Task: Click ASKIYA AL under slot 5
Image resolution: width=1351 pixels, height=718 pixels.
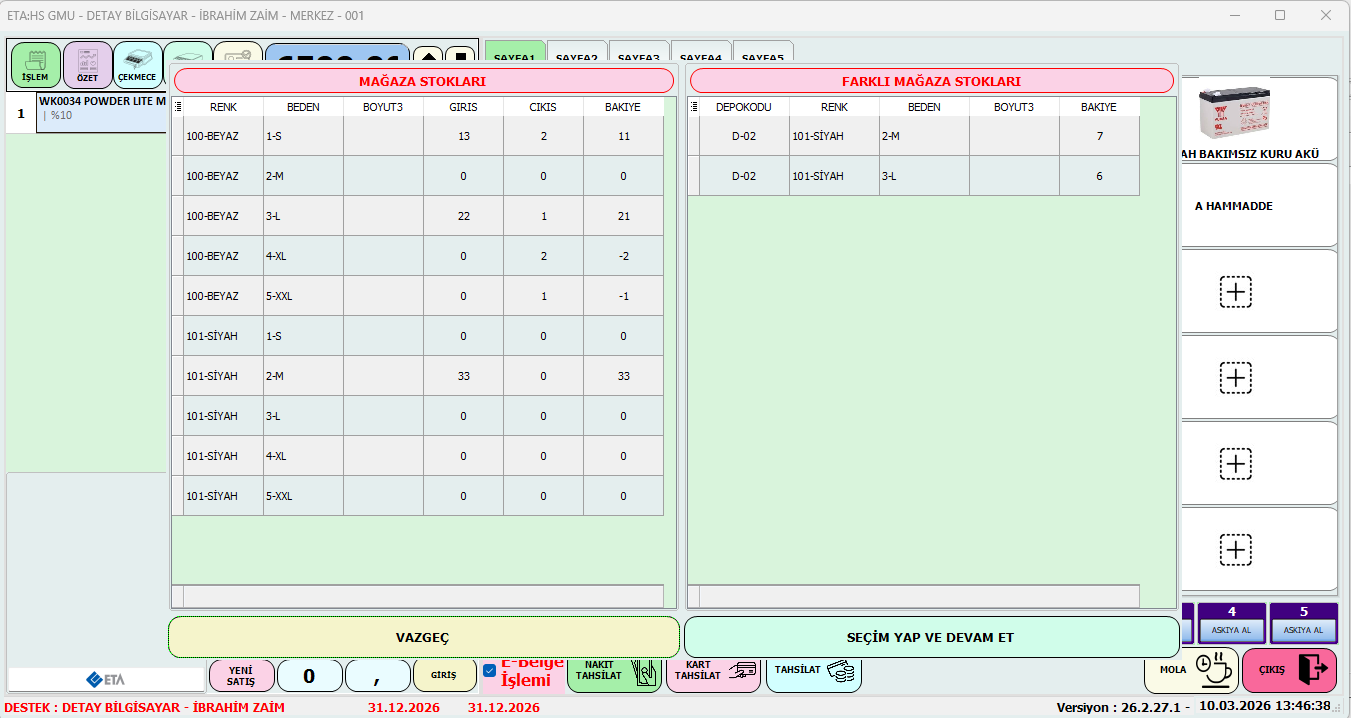Action: coord(1303,630)
